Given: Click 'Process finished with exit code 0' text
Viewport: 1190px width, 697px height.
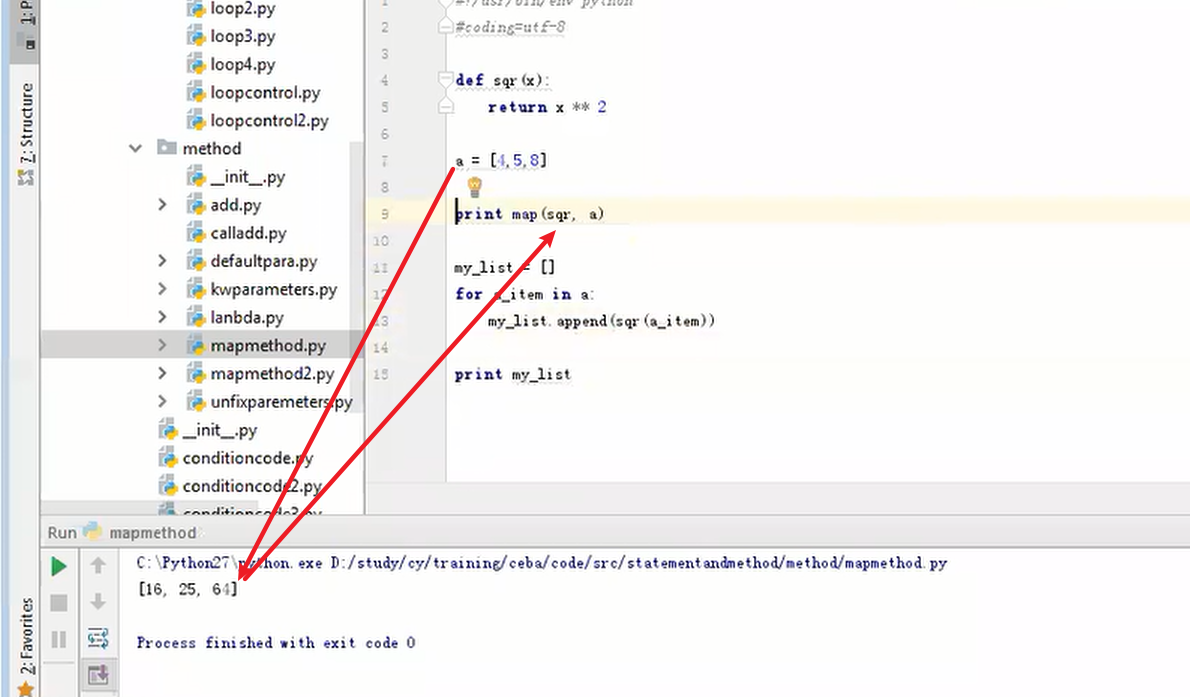Looking at the screenshot, I should 275,643.
